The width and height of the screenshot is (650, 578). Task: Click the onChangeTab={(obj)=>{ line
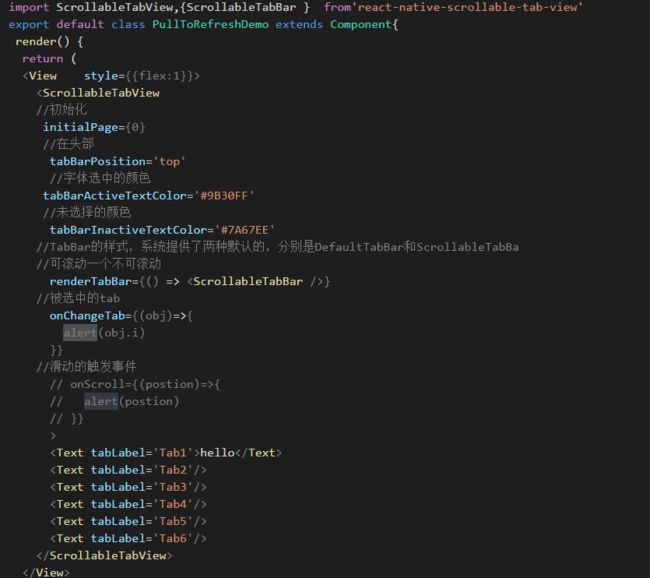click(121, 316)
